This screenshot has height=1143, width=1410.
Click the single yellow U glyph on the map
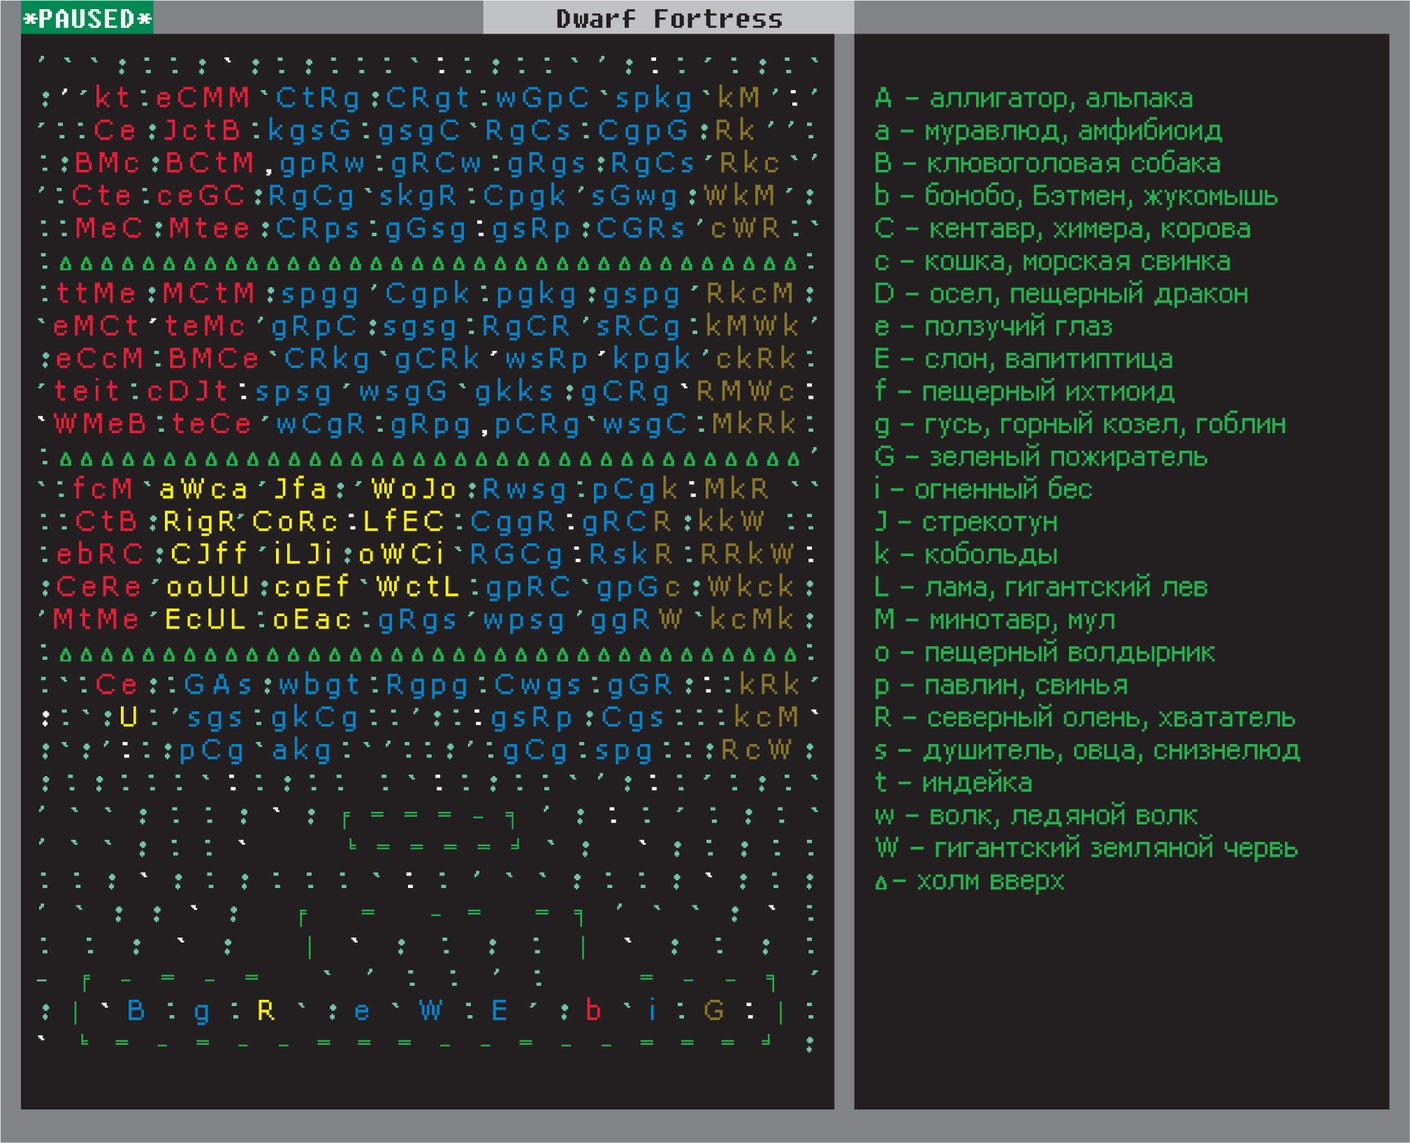[x=128, y=717]
